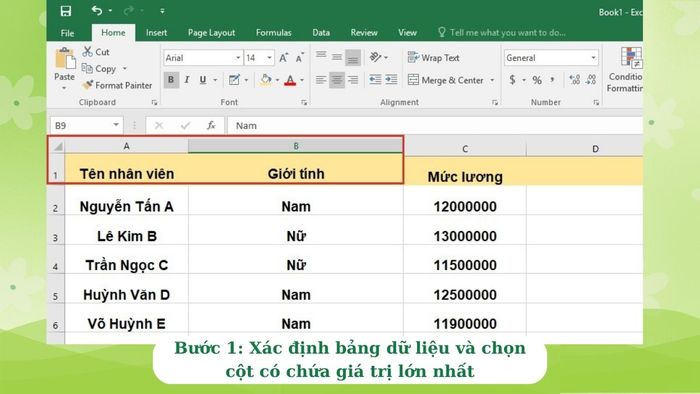Image resolution: width=700 pixels, height=394 pixels.
Task: Click the Increase Decimal icon
Action: (574, 80)
